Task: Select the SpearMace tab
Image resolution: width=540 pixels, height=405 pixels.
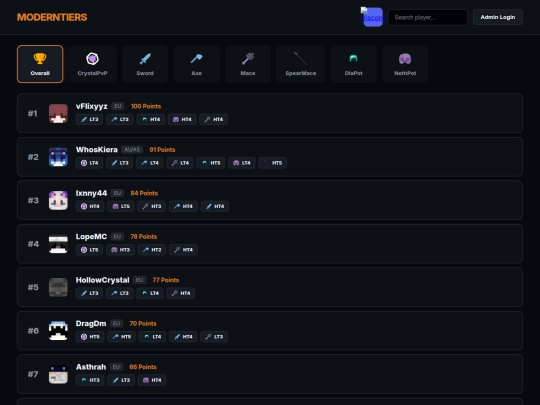Action: [301, 64]
